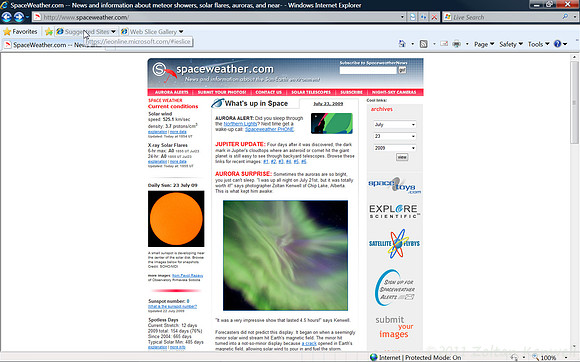Click the scrollbar up arrow
Image resolution: width=580 pixels, height=362 pixels.
point(574,57)
